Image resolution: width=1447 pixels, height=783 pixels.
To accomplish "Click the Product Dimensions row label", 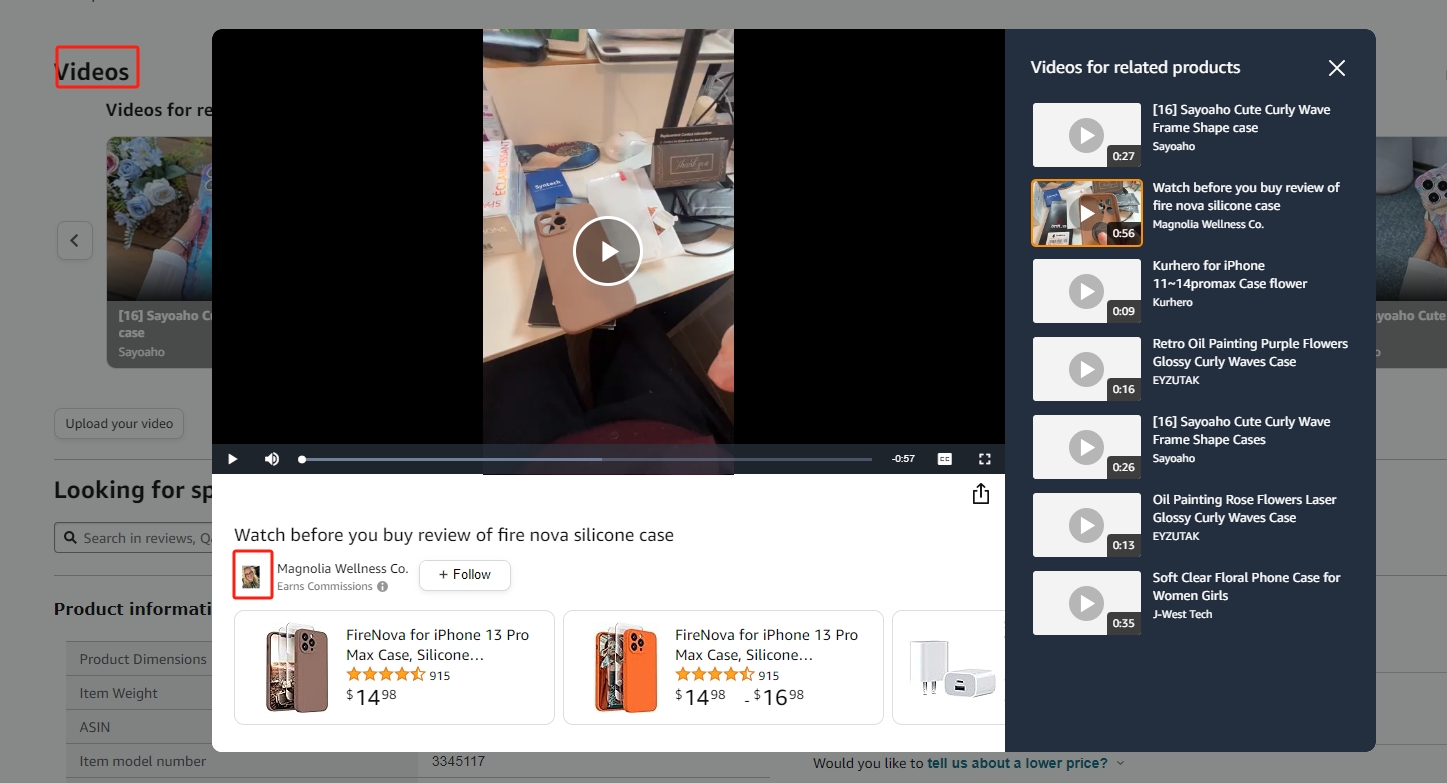I will [x=143, y=659].
